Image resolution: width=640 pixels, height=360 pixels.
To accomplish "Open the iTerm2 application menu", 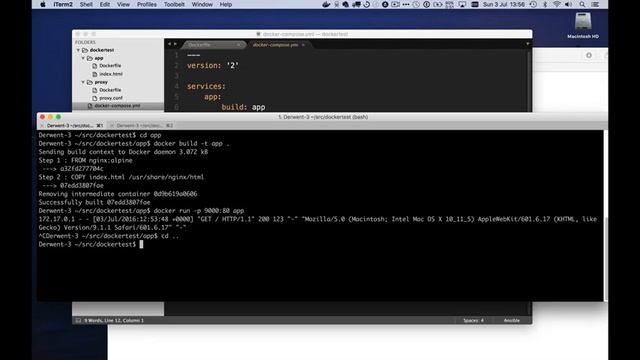I will coord(63,4).
